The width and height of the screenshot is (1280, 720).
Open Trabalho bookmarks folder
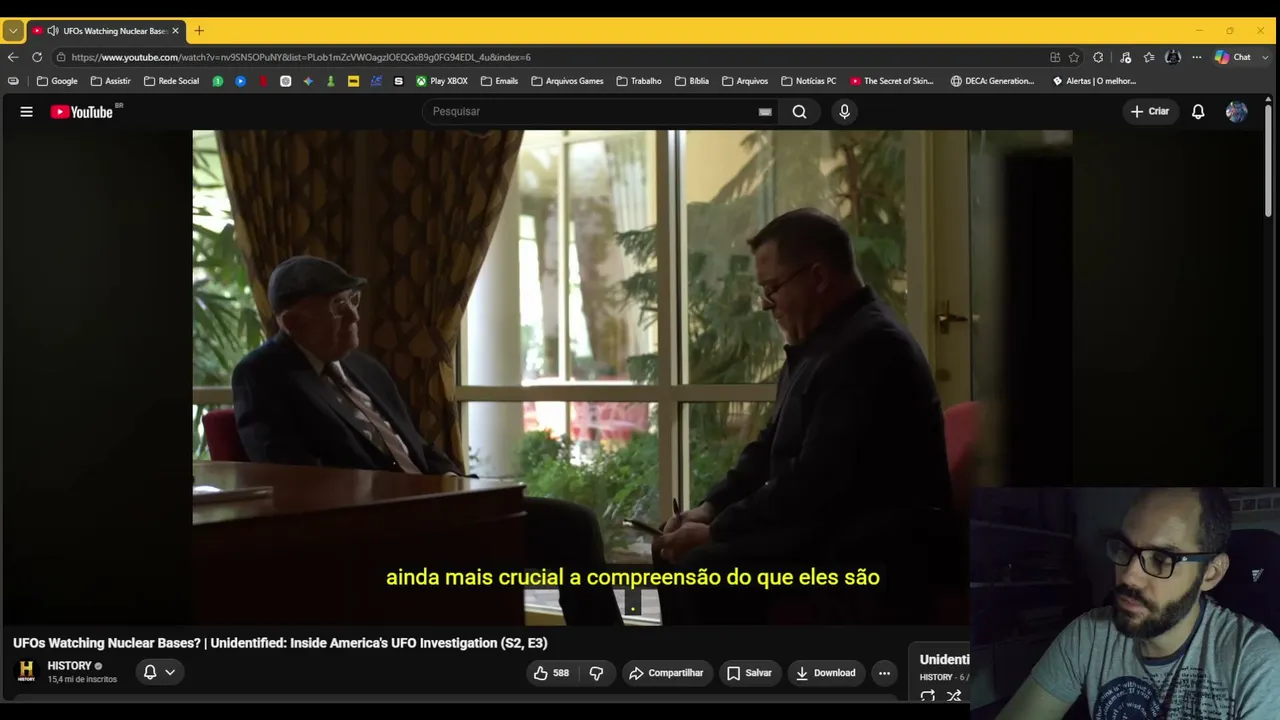point(639,81)
